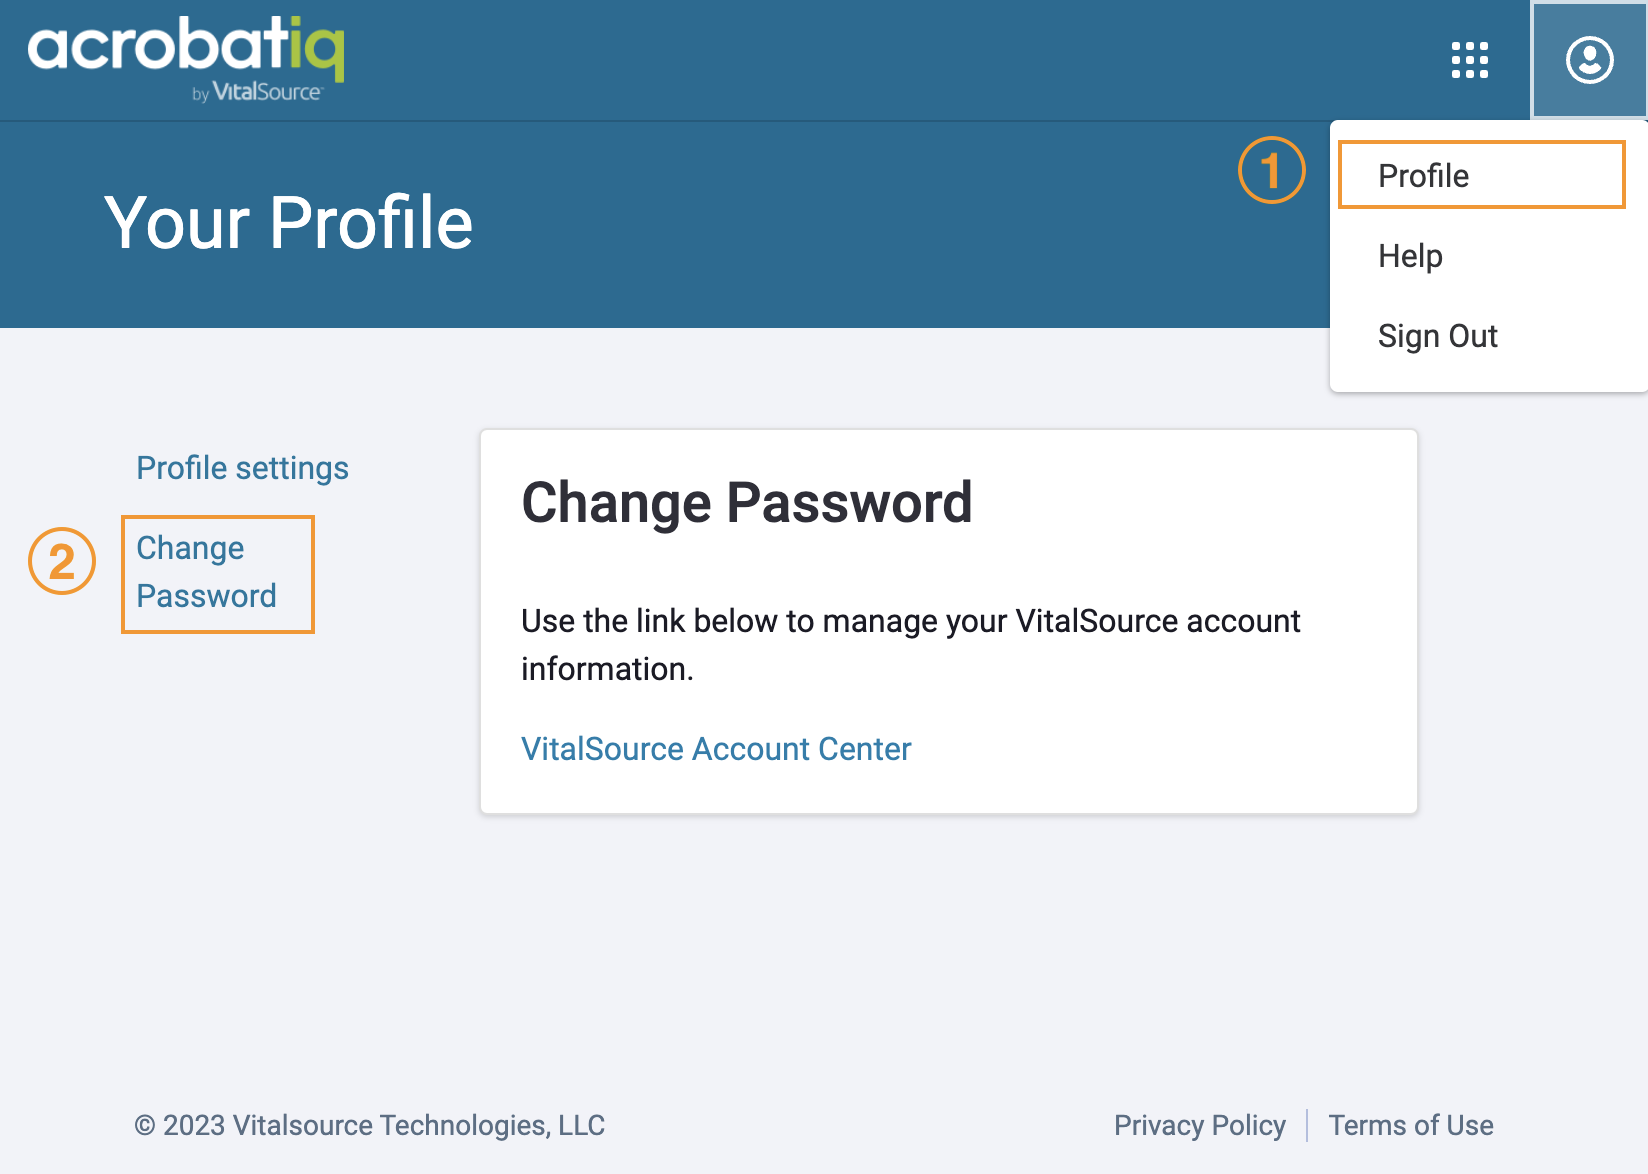The width and height of the screenshot is (1648, 1174).
Task: Click the user account avatar icon
Action: (1589, 60)
